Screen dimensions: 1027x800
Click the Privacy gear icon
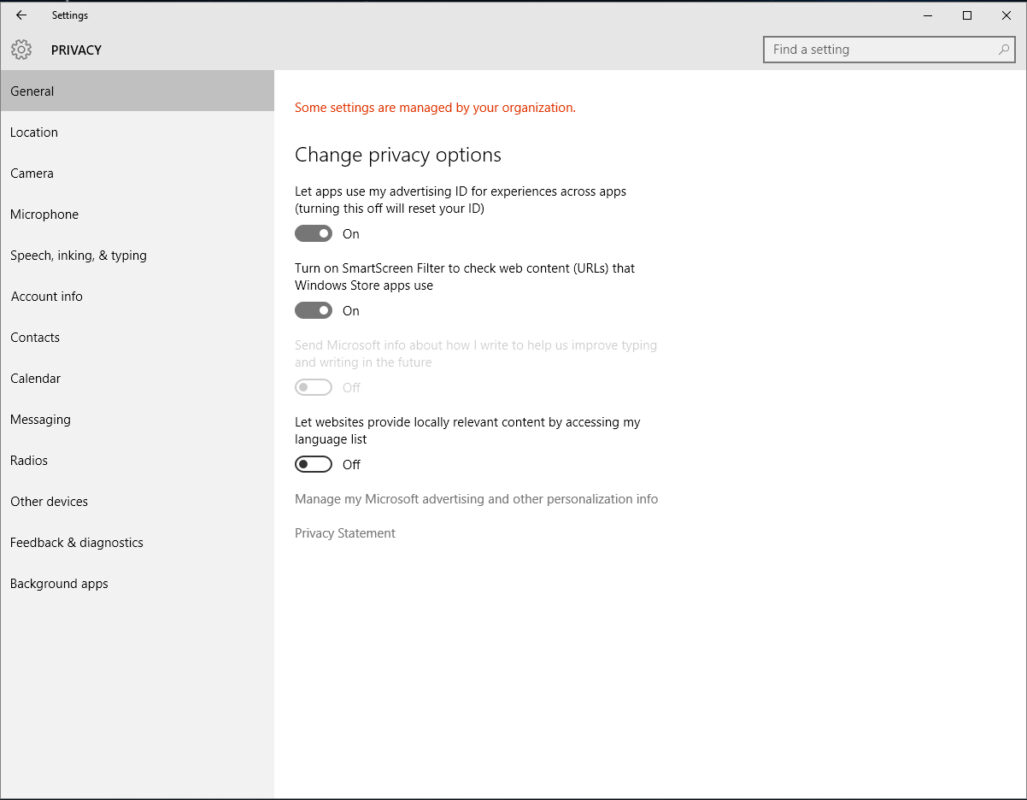[x=22, y=50]
